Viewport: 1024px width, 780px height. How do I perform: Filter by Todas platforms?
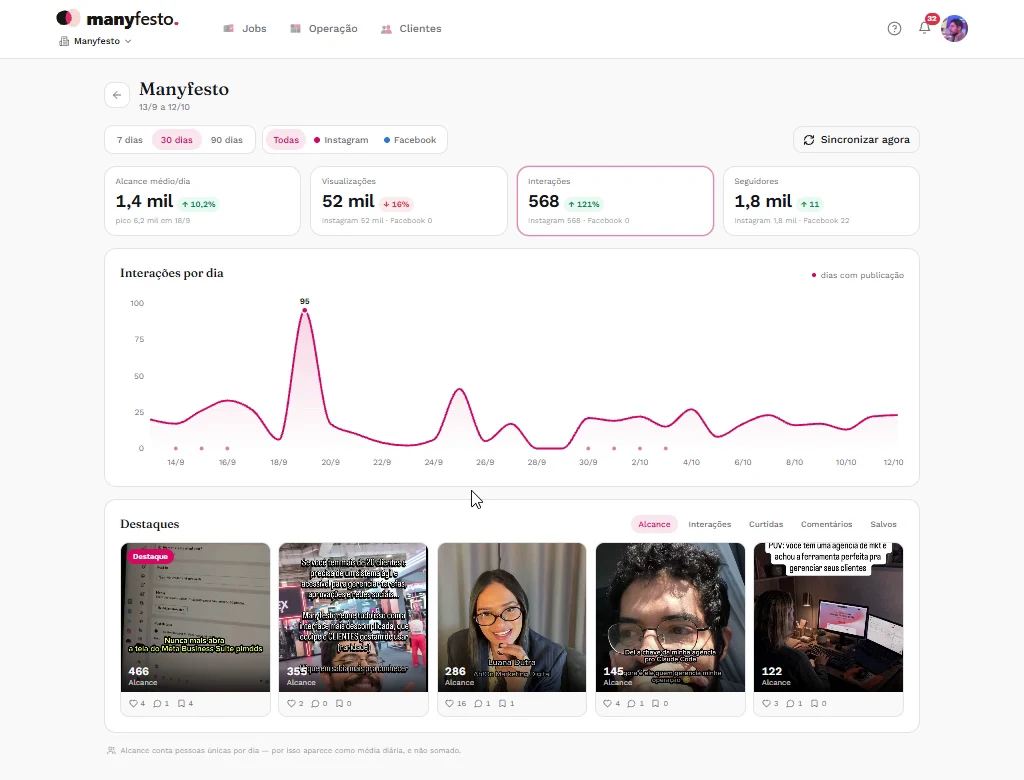click(x=286, y=140)
